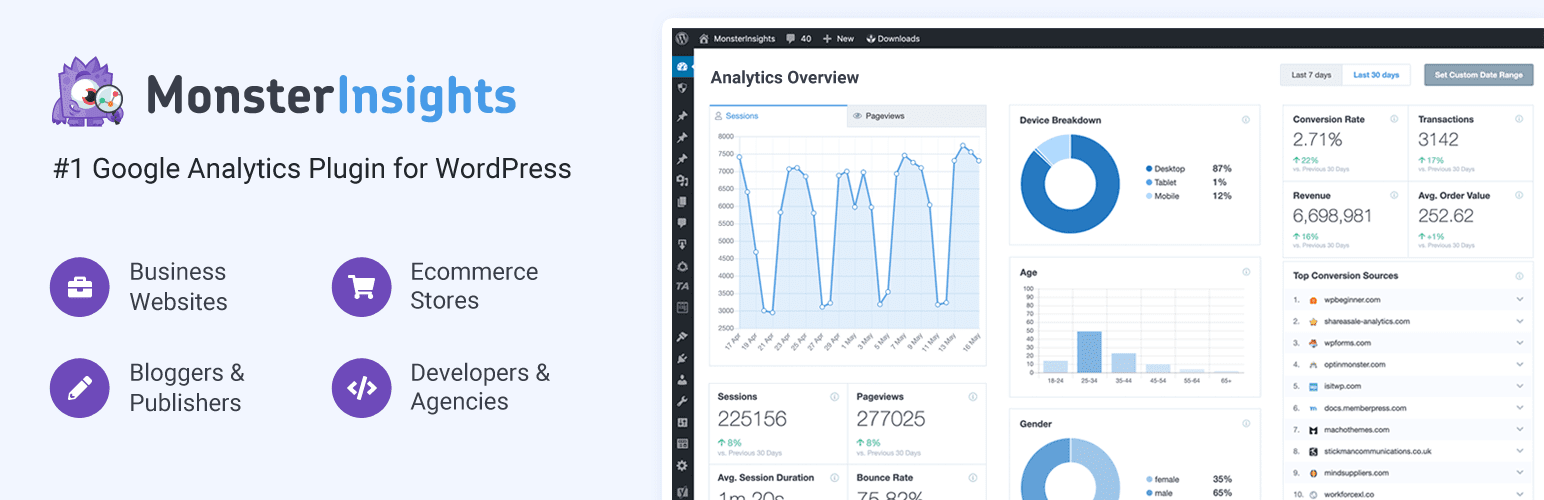Click the info icon on the Age chart
The height and width of the screenshot is (500, 1544).
click(x=1245, y=272)
